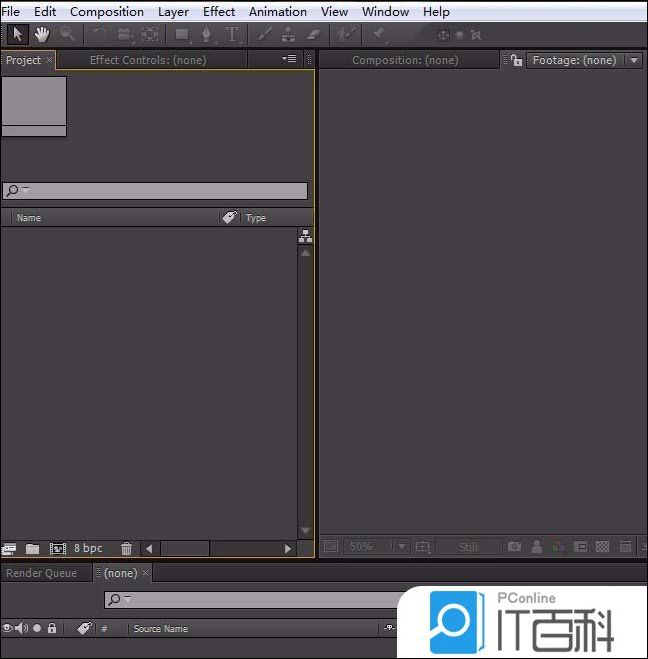Open the Window menu

tap(385, 11)
